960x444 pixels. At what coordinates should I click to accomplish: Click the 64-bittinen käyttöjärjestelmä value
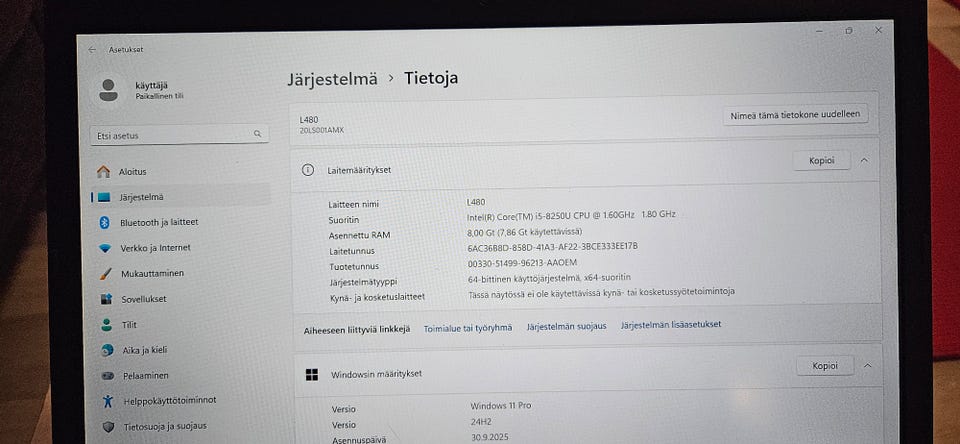click(x=549, y=278)
